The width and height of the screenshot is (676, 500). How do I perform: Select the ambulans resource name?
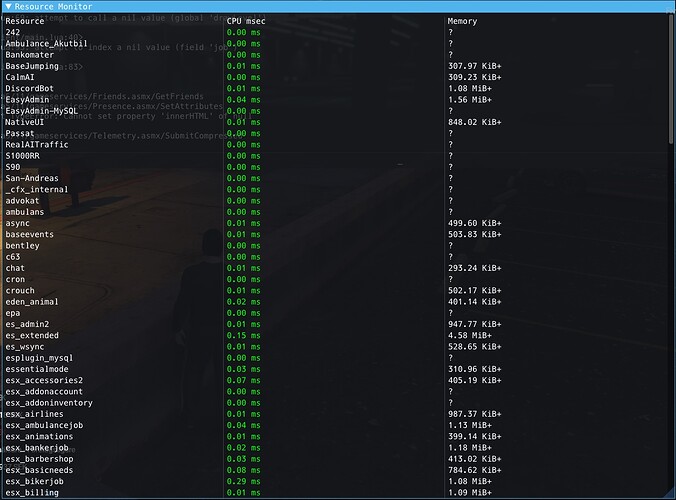pos(25,212)
